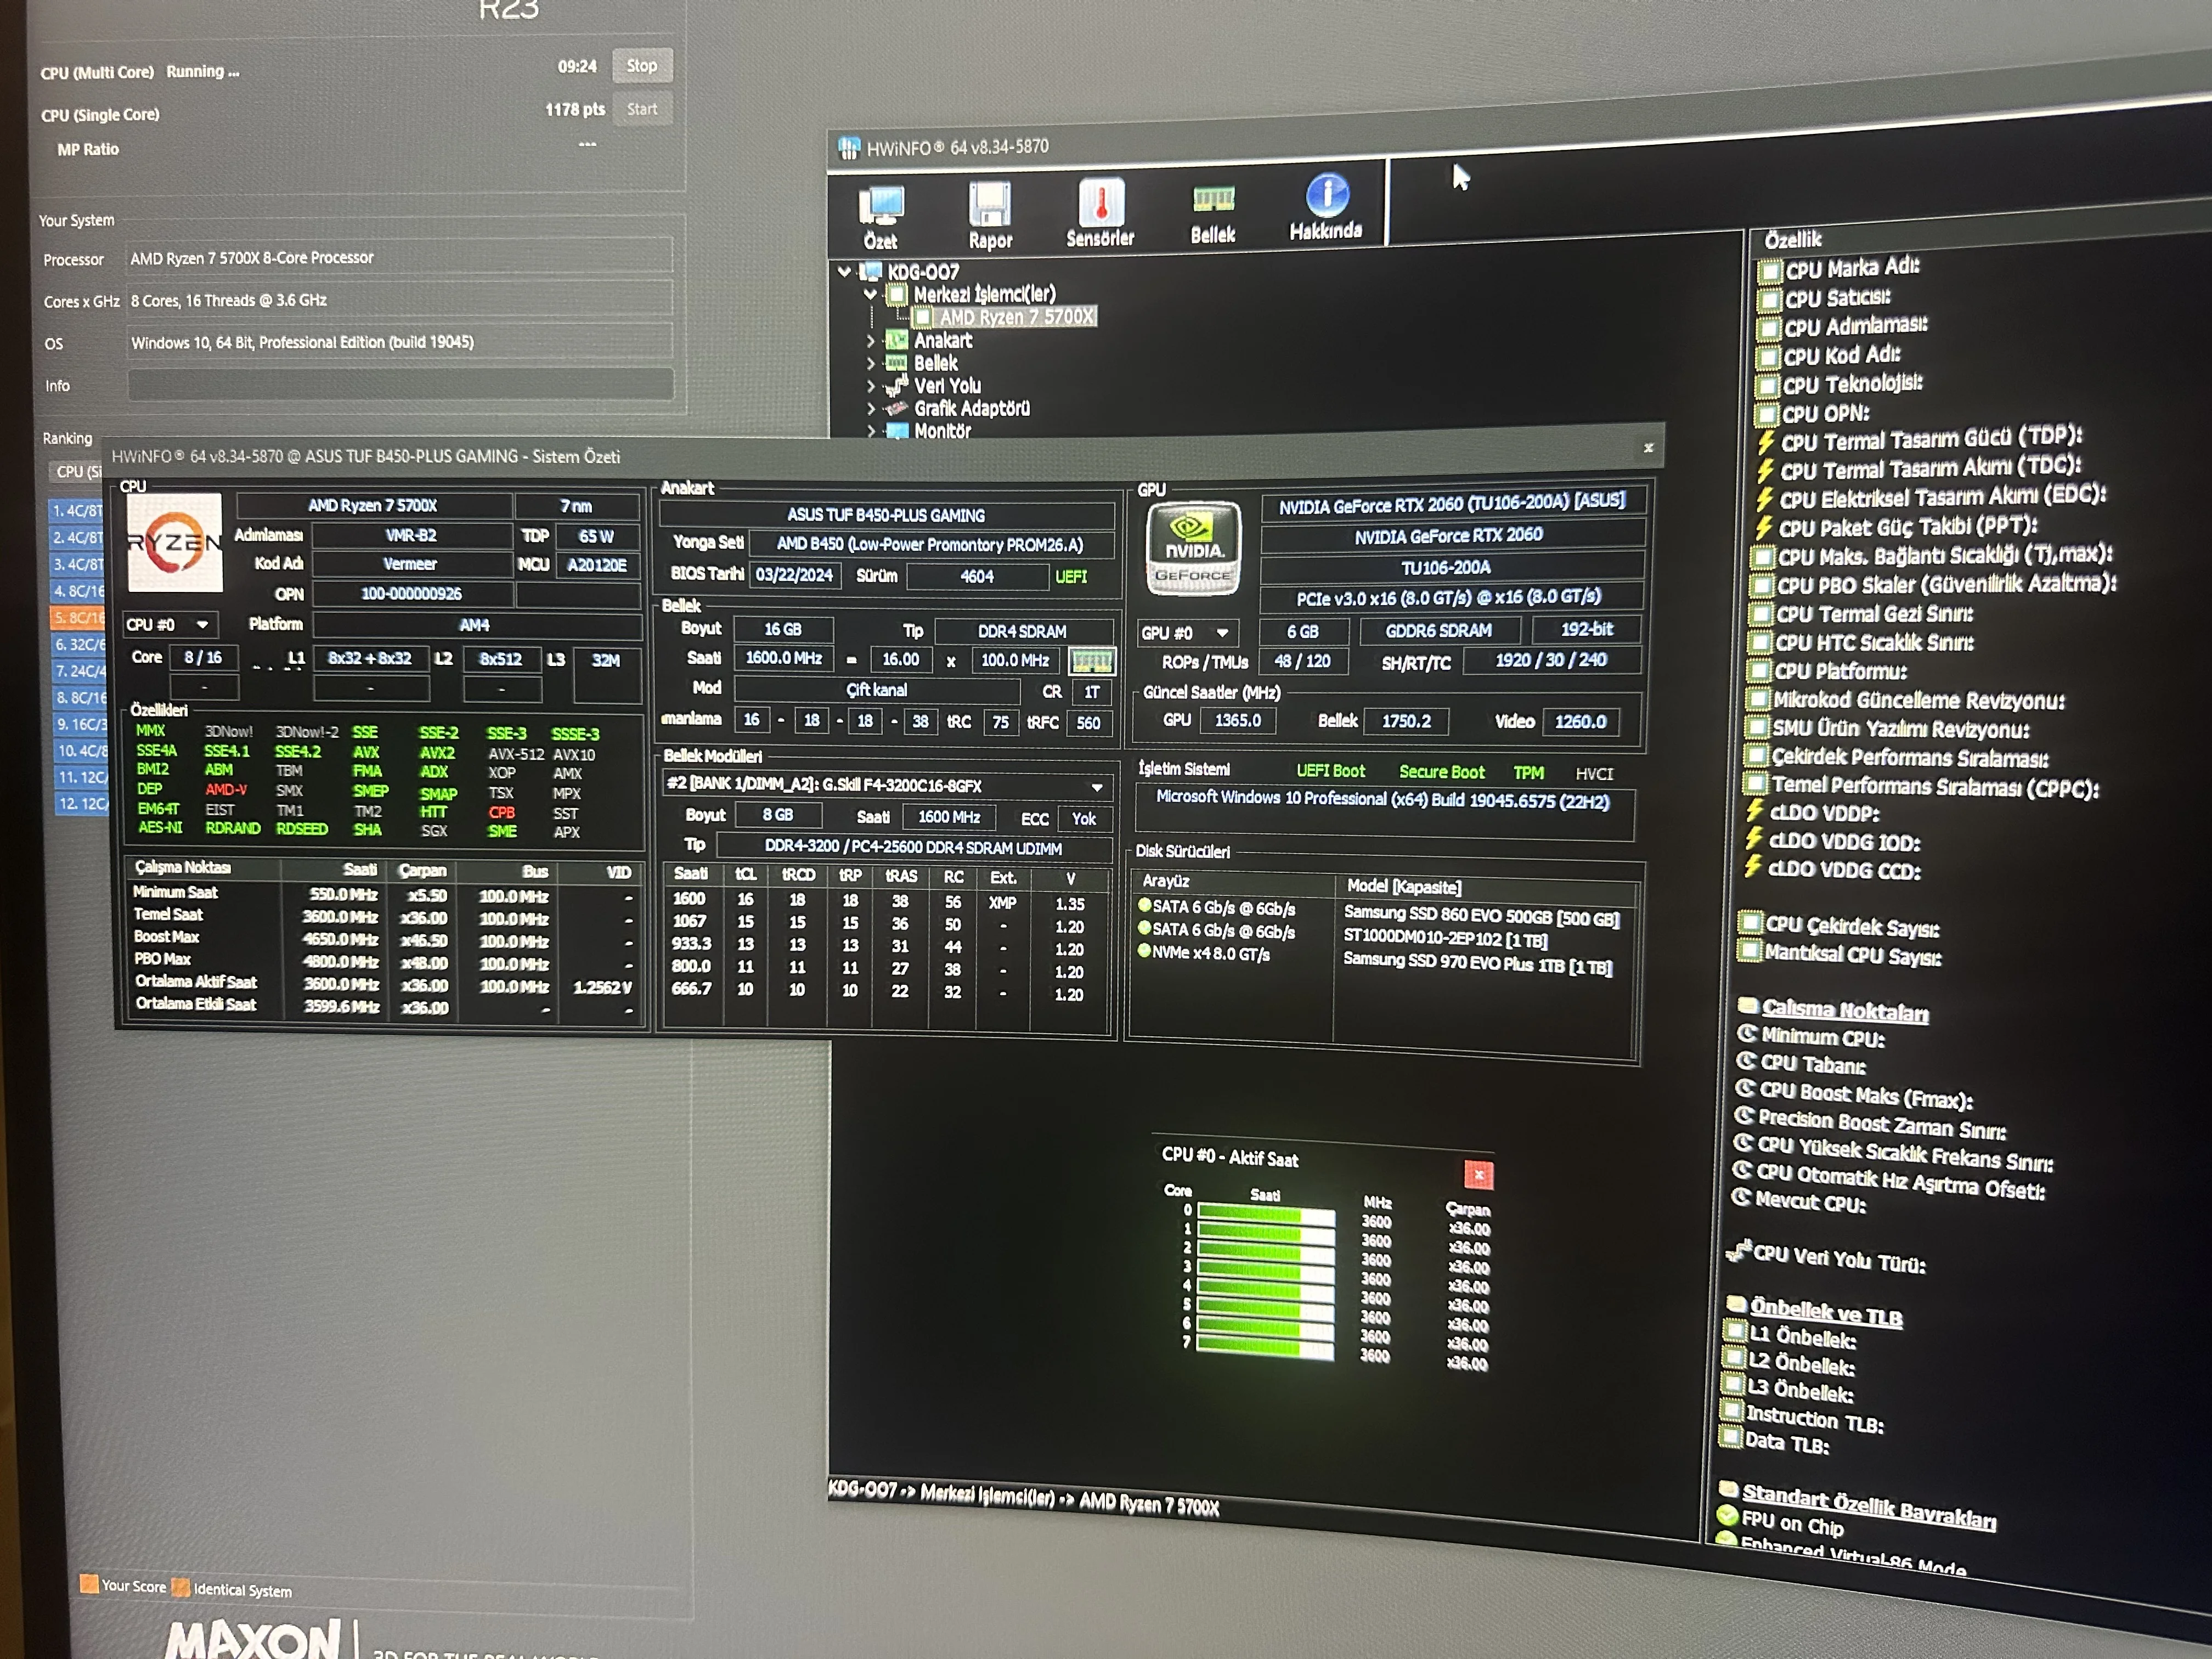Open the CPU #0 selector dropdown

[x=202, y=625]
